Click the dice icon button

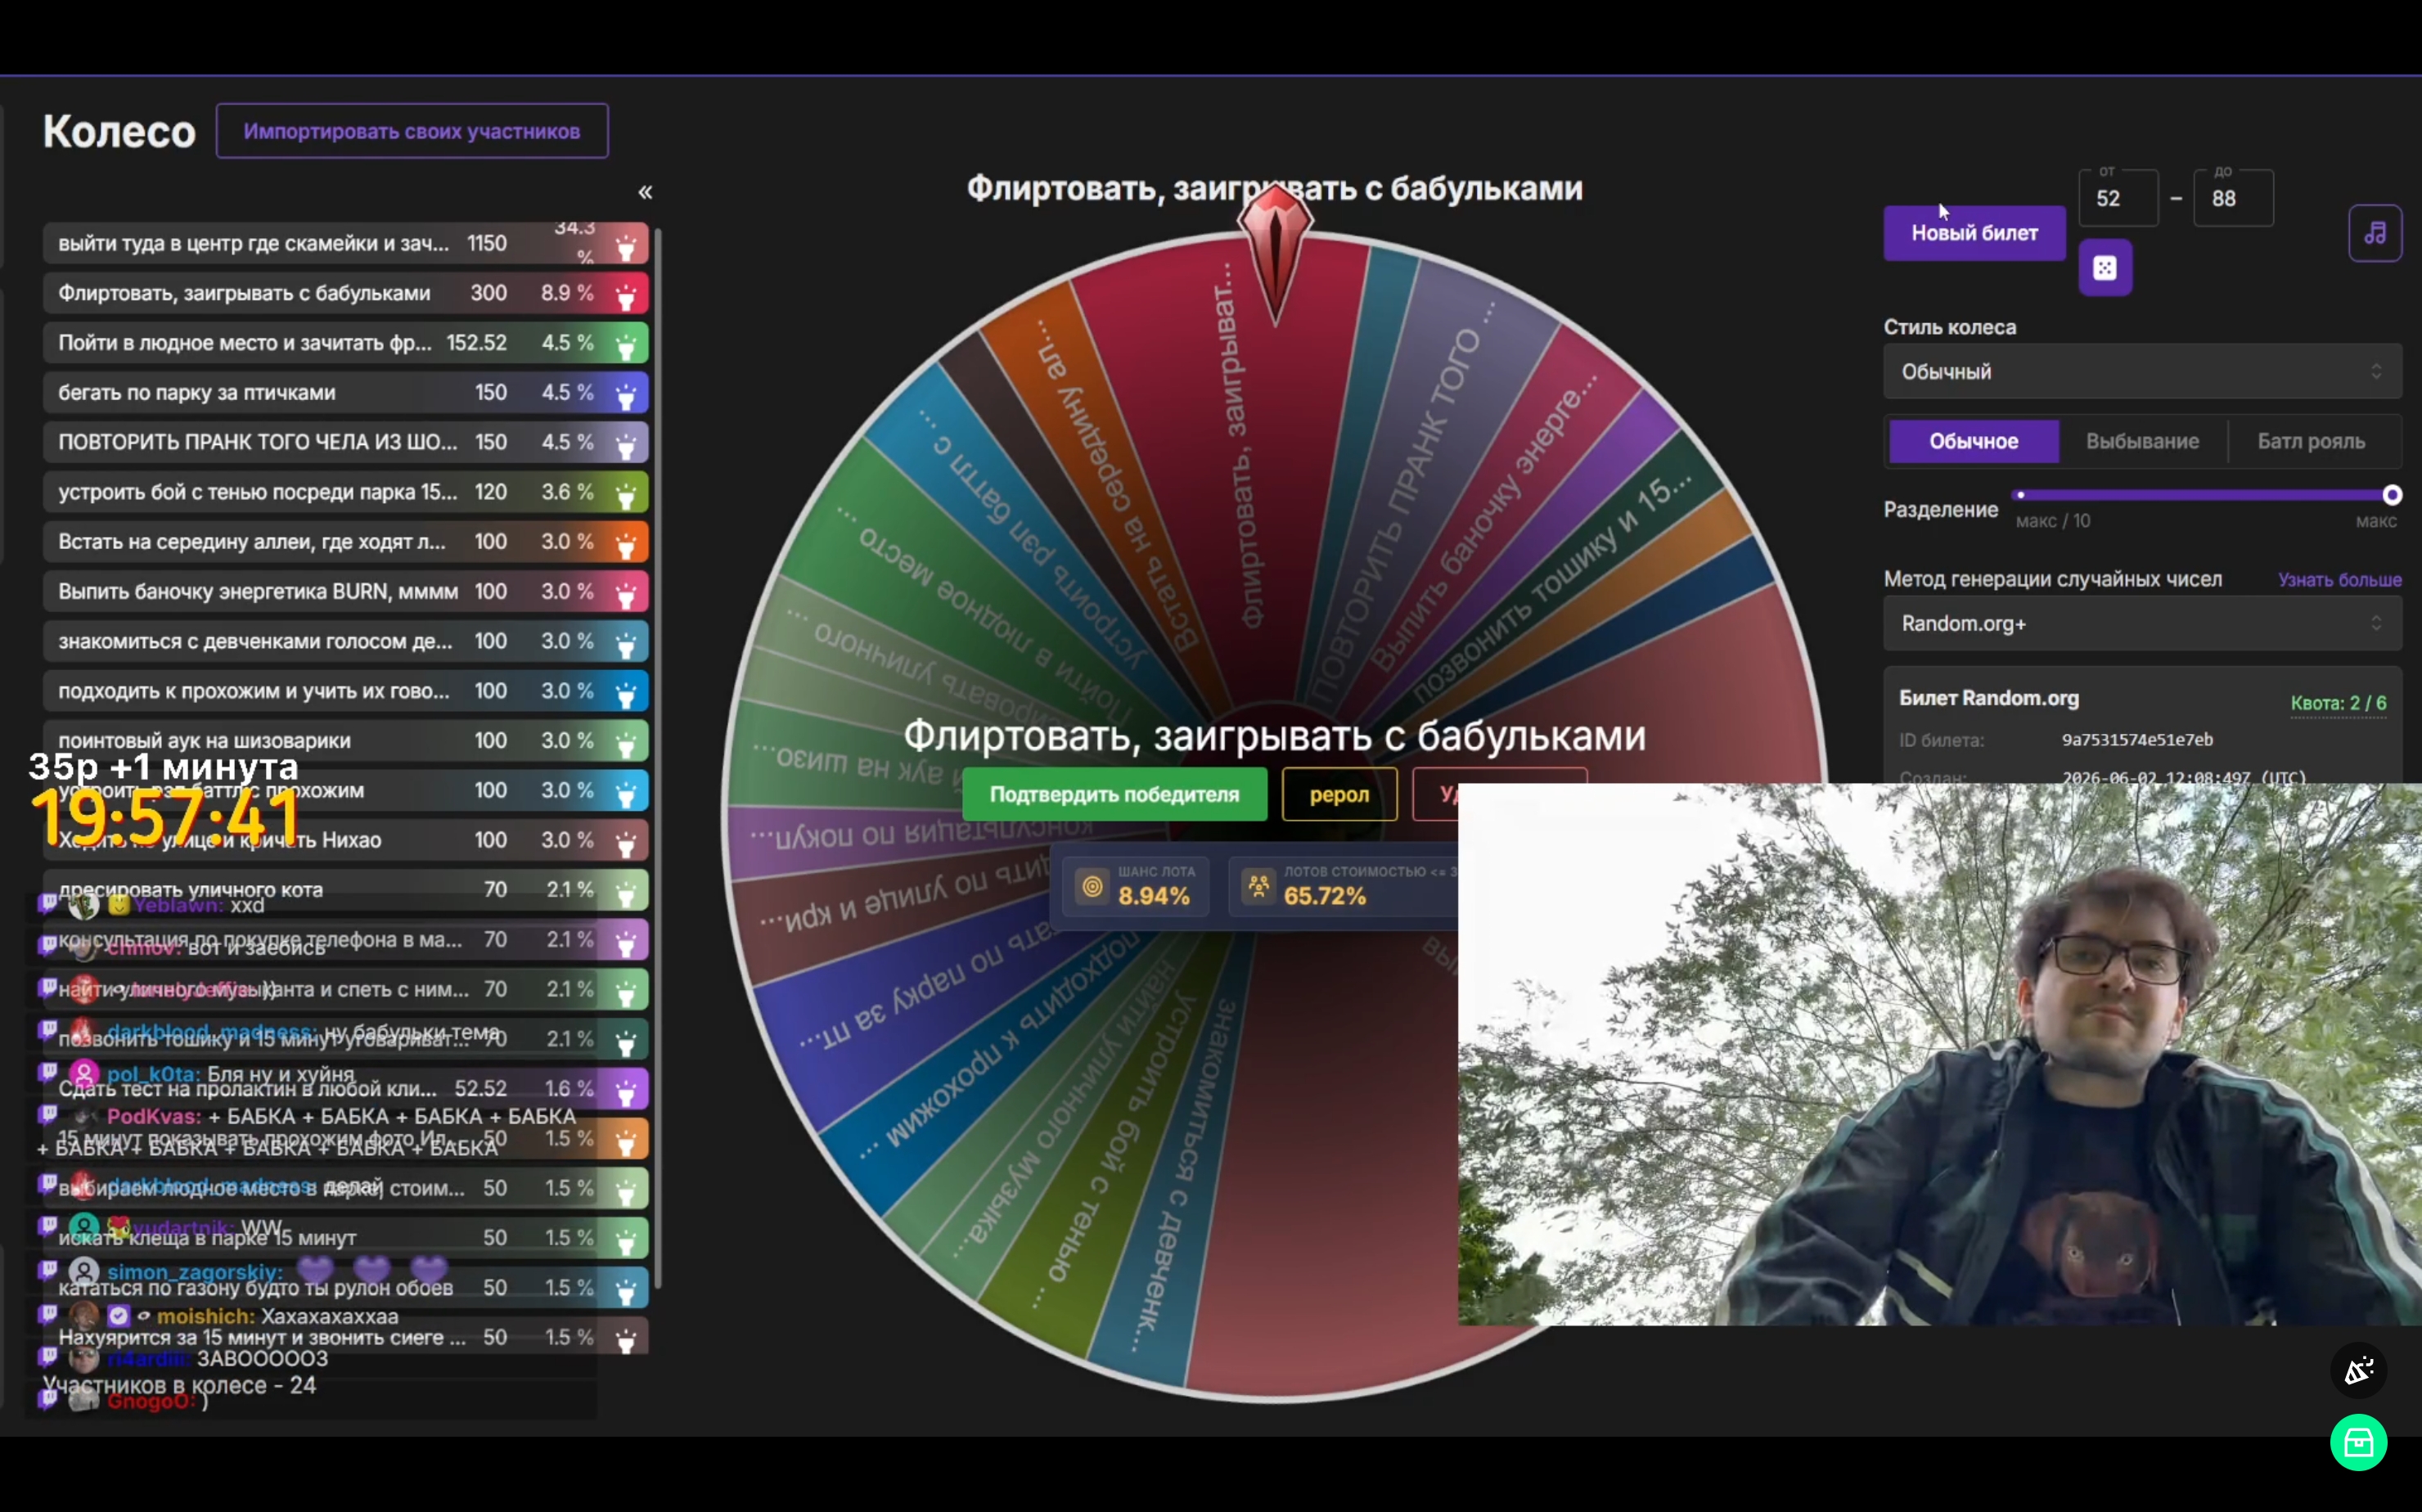coord(2105,268)
